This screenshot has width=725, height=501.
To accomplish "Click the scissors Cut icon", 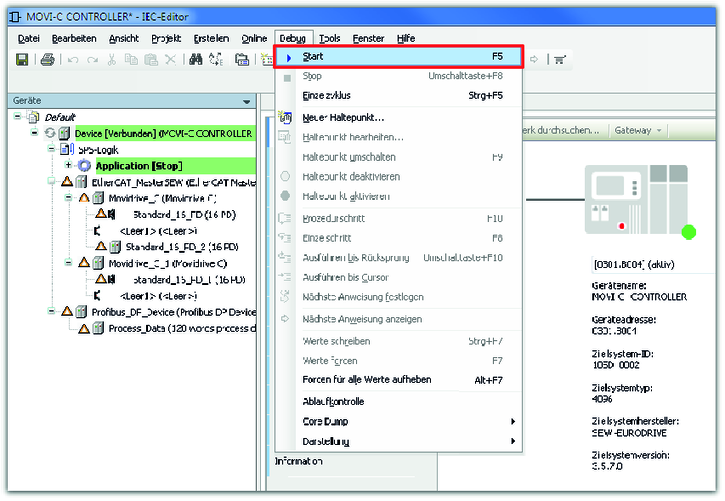I will (111, 60).
